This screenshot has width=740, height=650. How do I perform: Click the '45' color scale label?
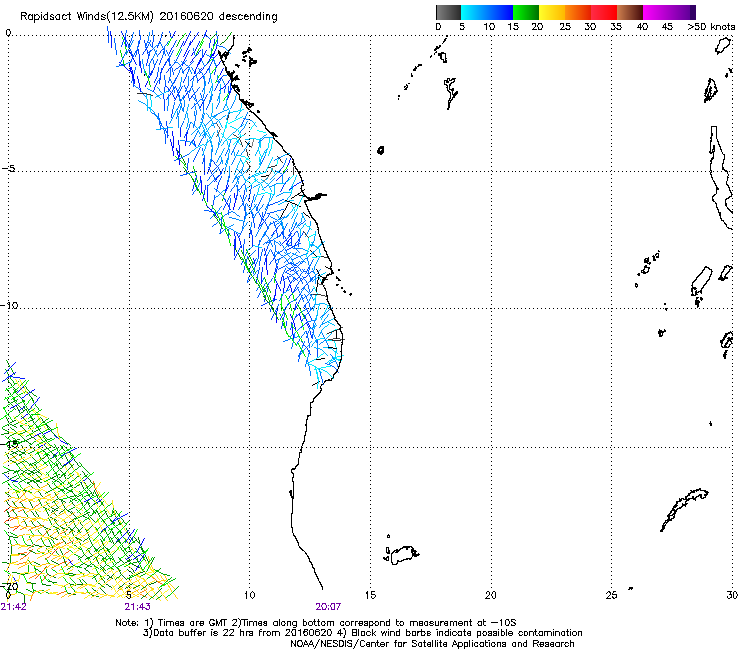(667, 27)
